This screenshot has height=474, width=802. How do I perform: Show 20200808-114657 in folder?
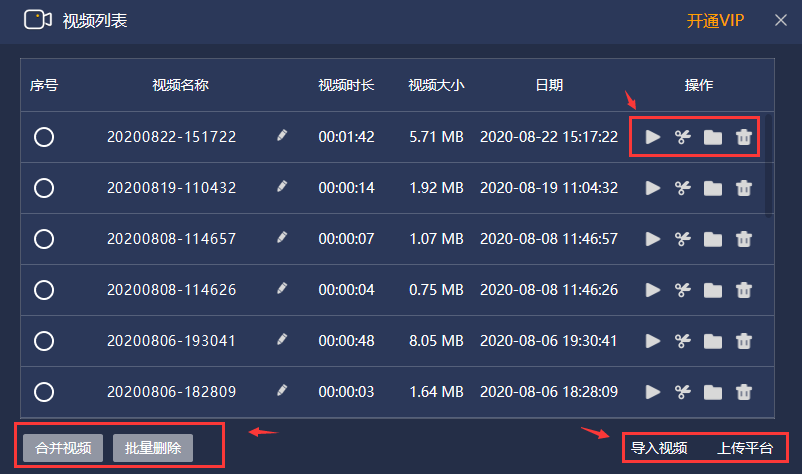(712, 239)
